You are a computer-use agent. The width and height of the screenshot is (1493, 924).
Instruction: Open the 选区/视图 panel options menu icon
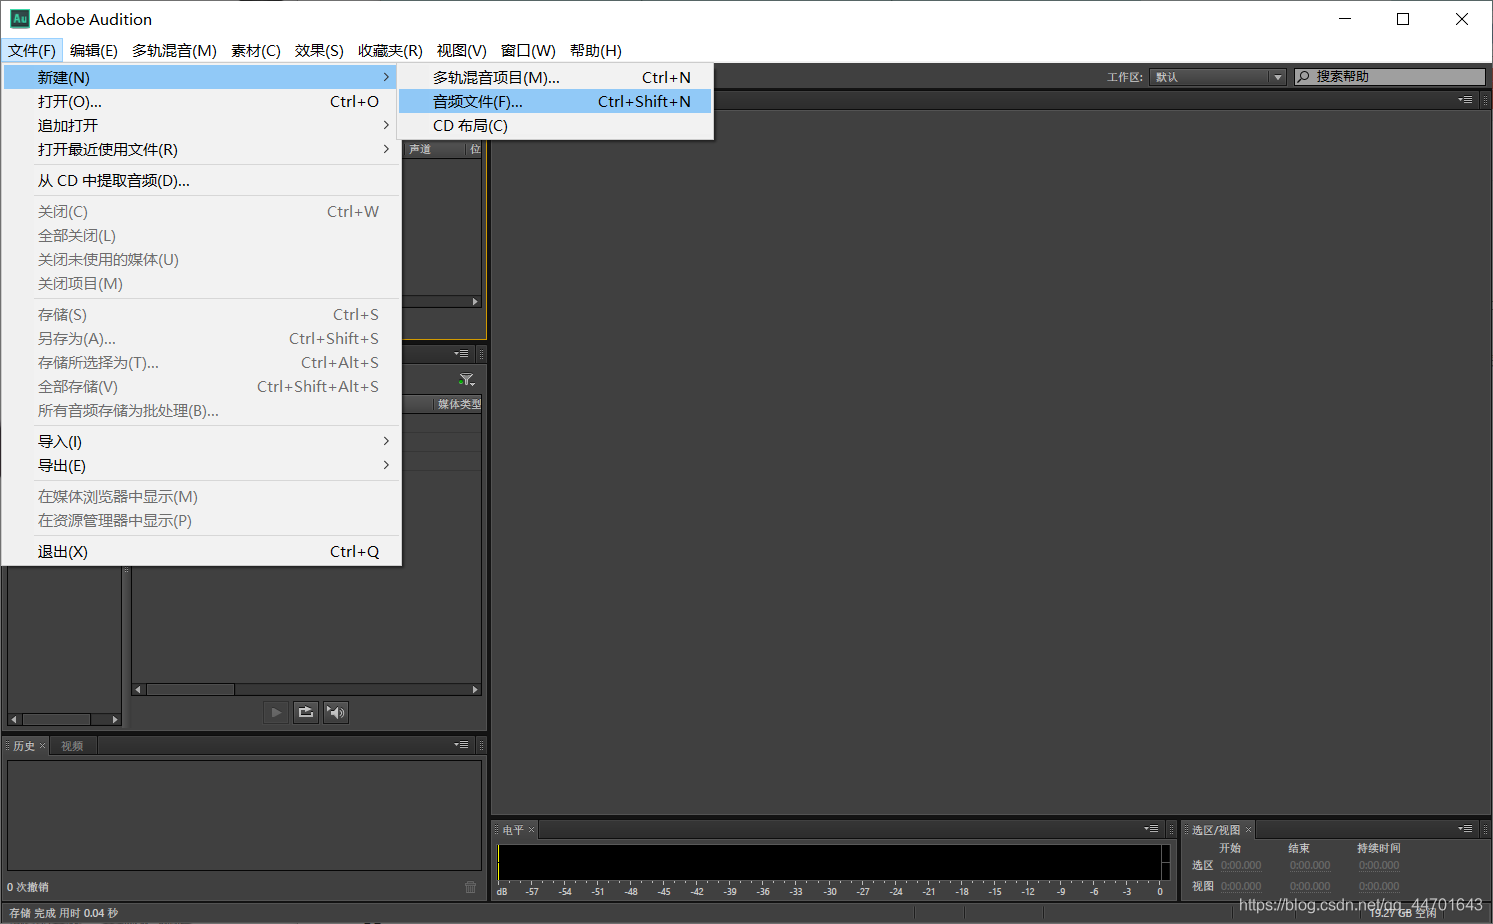click(1465, 829)
